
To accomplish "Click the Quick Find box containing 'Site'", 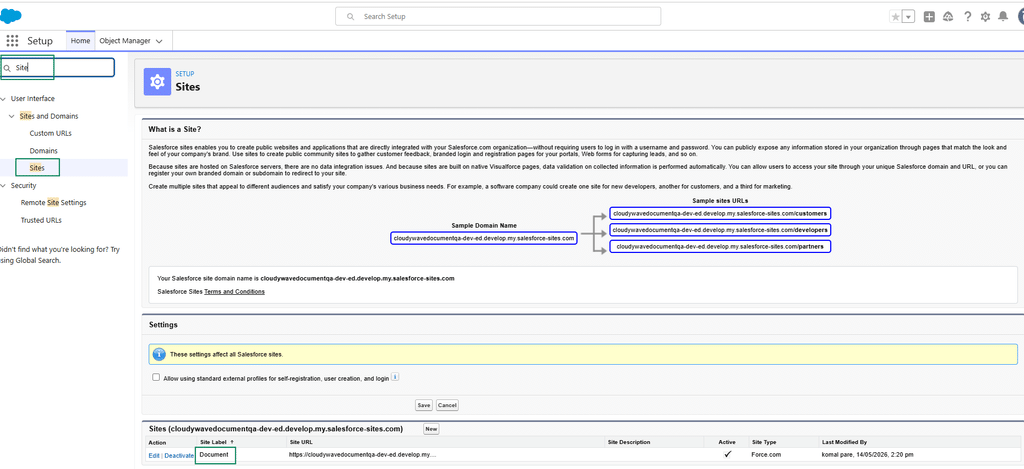I will pyautogui.click(x=58, y=67).
